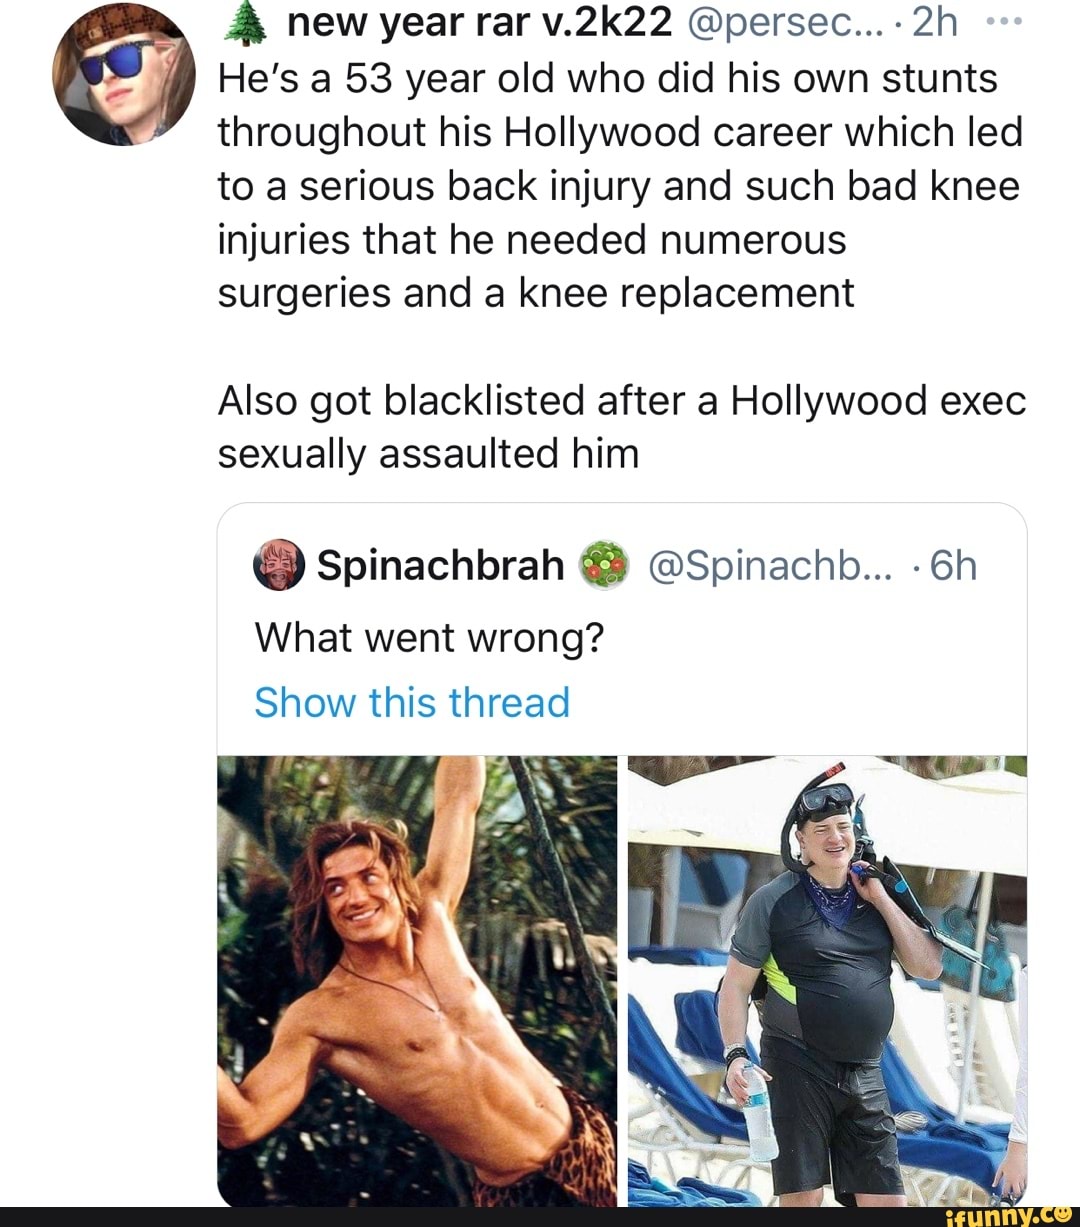Click the 'Spinachbrah' display name

point(441,566)
